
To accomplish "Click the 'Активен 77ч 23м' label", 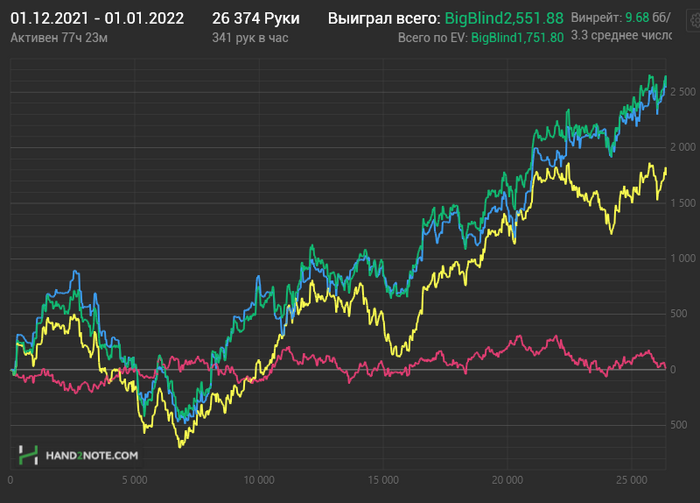I will coord(59,38).
